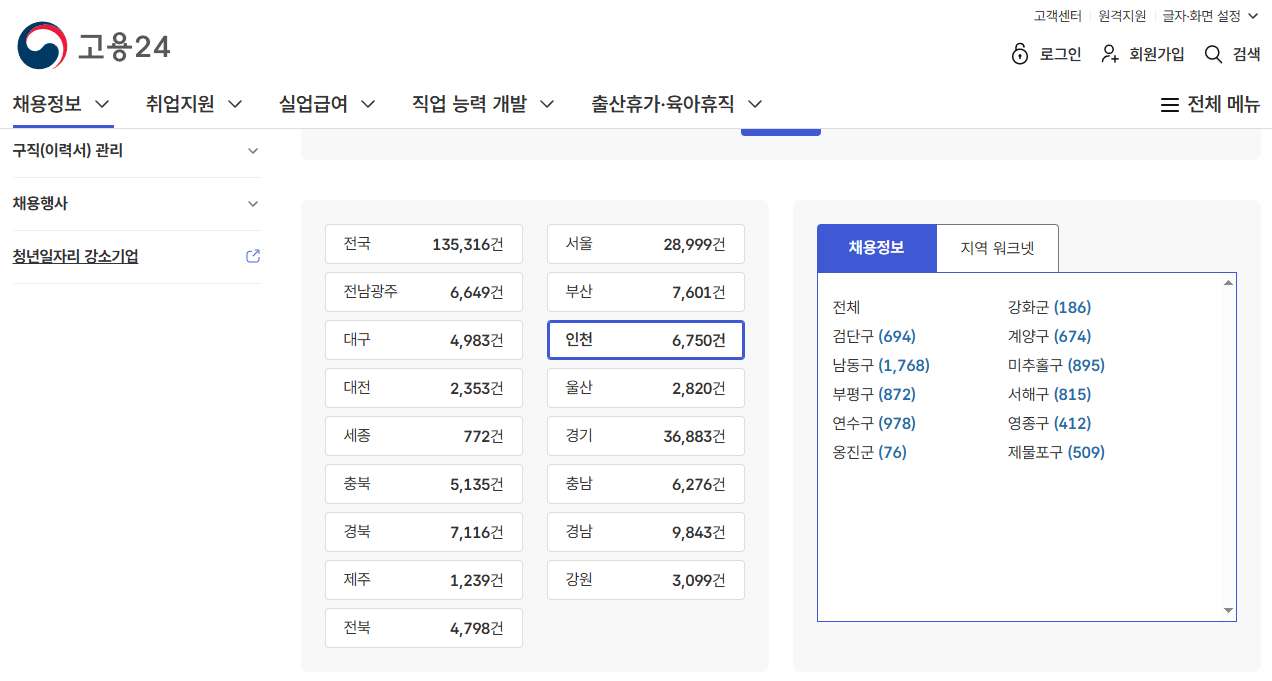Expand the 채용정보 menu chevron
1272x681 pixels.
click(102, 104)
